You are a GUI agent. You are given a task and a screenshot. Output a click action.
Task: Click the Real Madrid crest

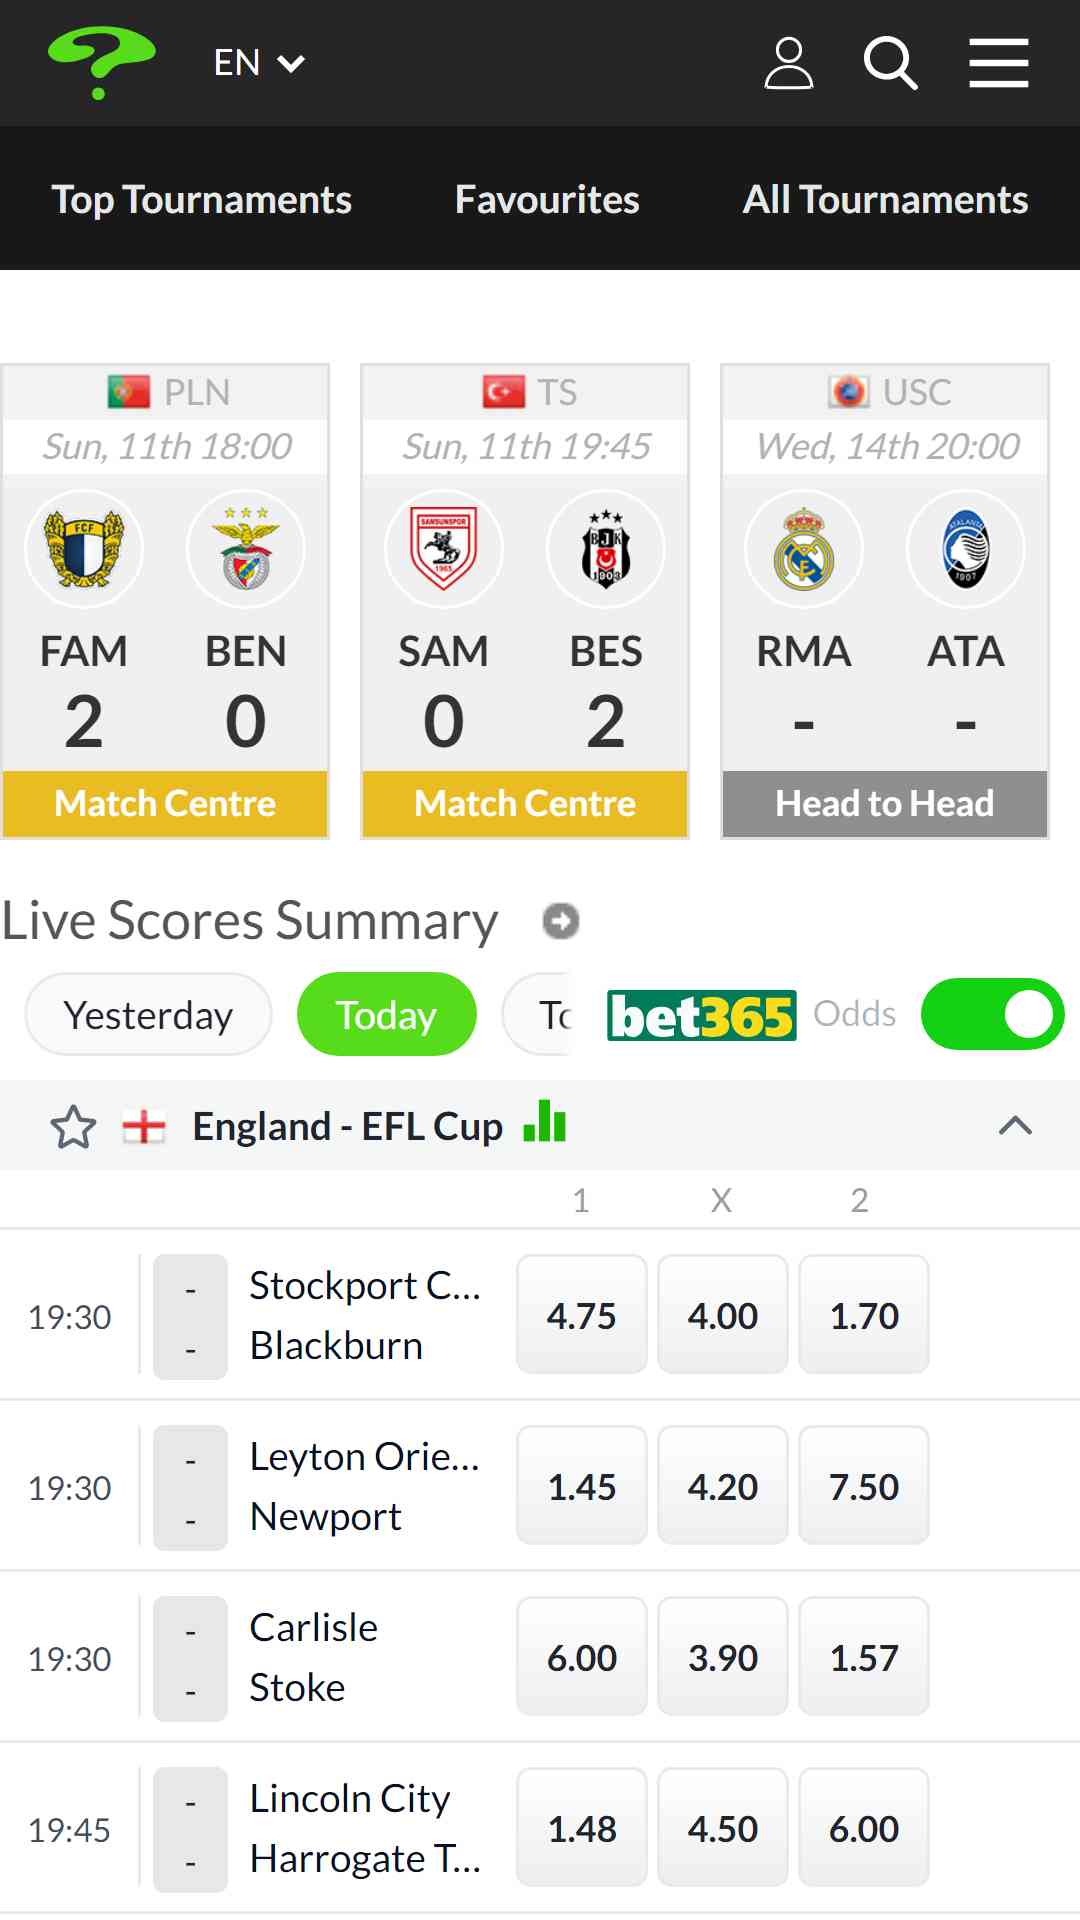pyautogui.click(x=804, y=549)
